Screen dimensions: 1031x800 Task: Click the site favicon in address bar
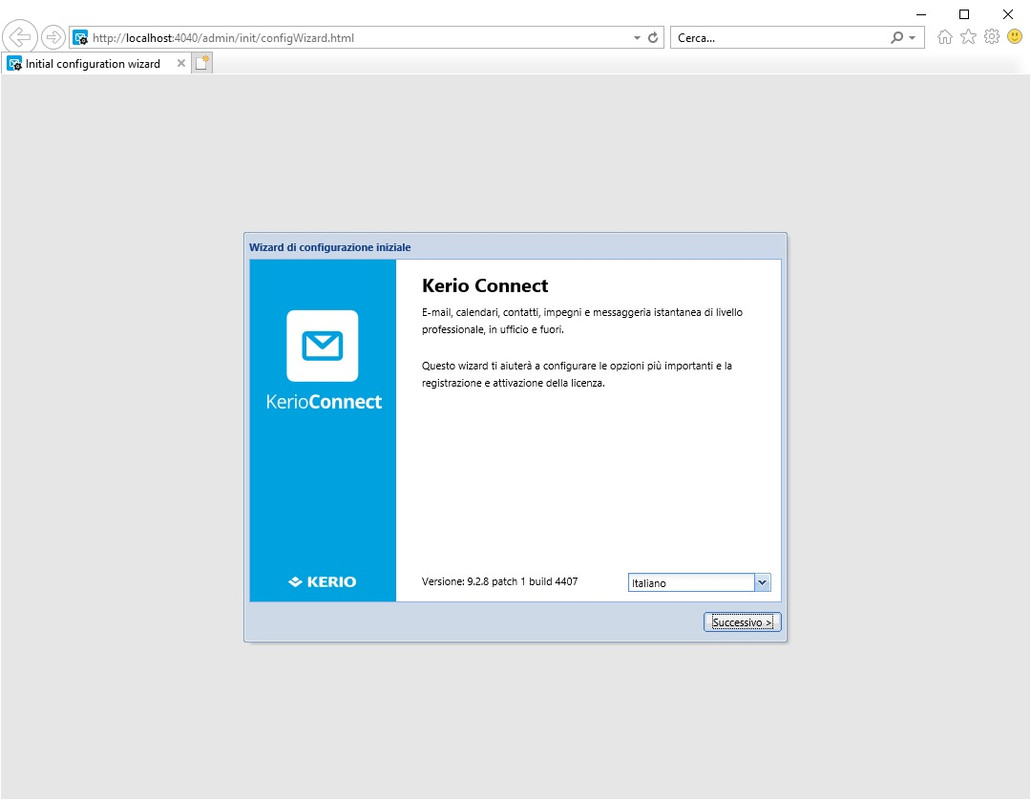tap(81, 38)
